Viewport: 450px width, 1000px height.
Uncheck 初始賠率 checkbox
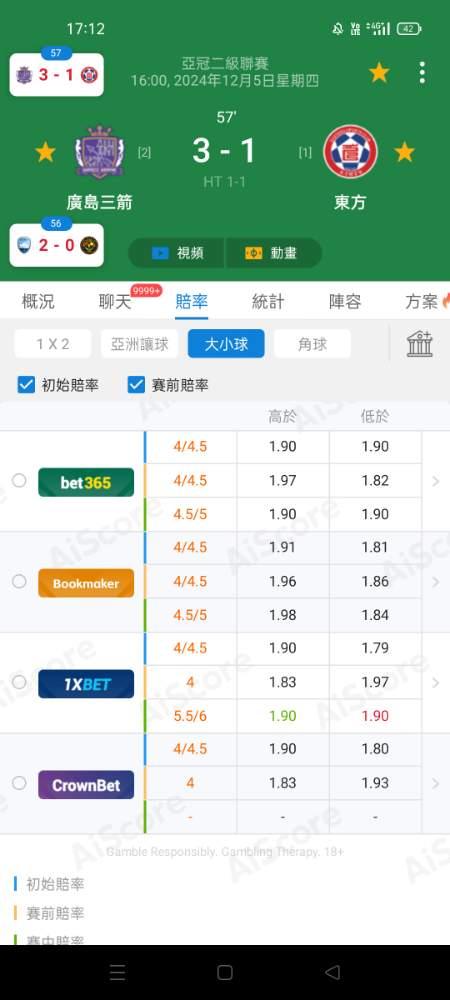click(x=26, y=385)
